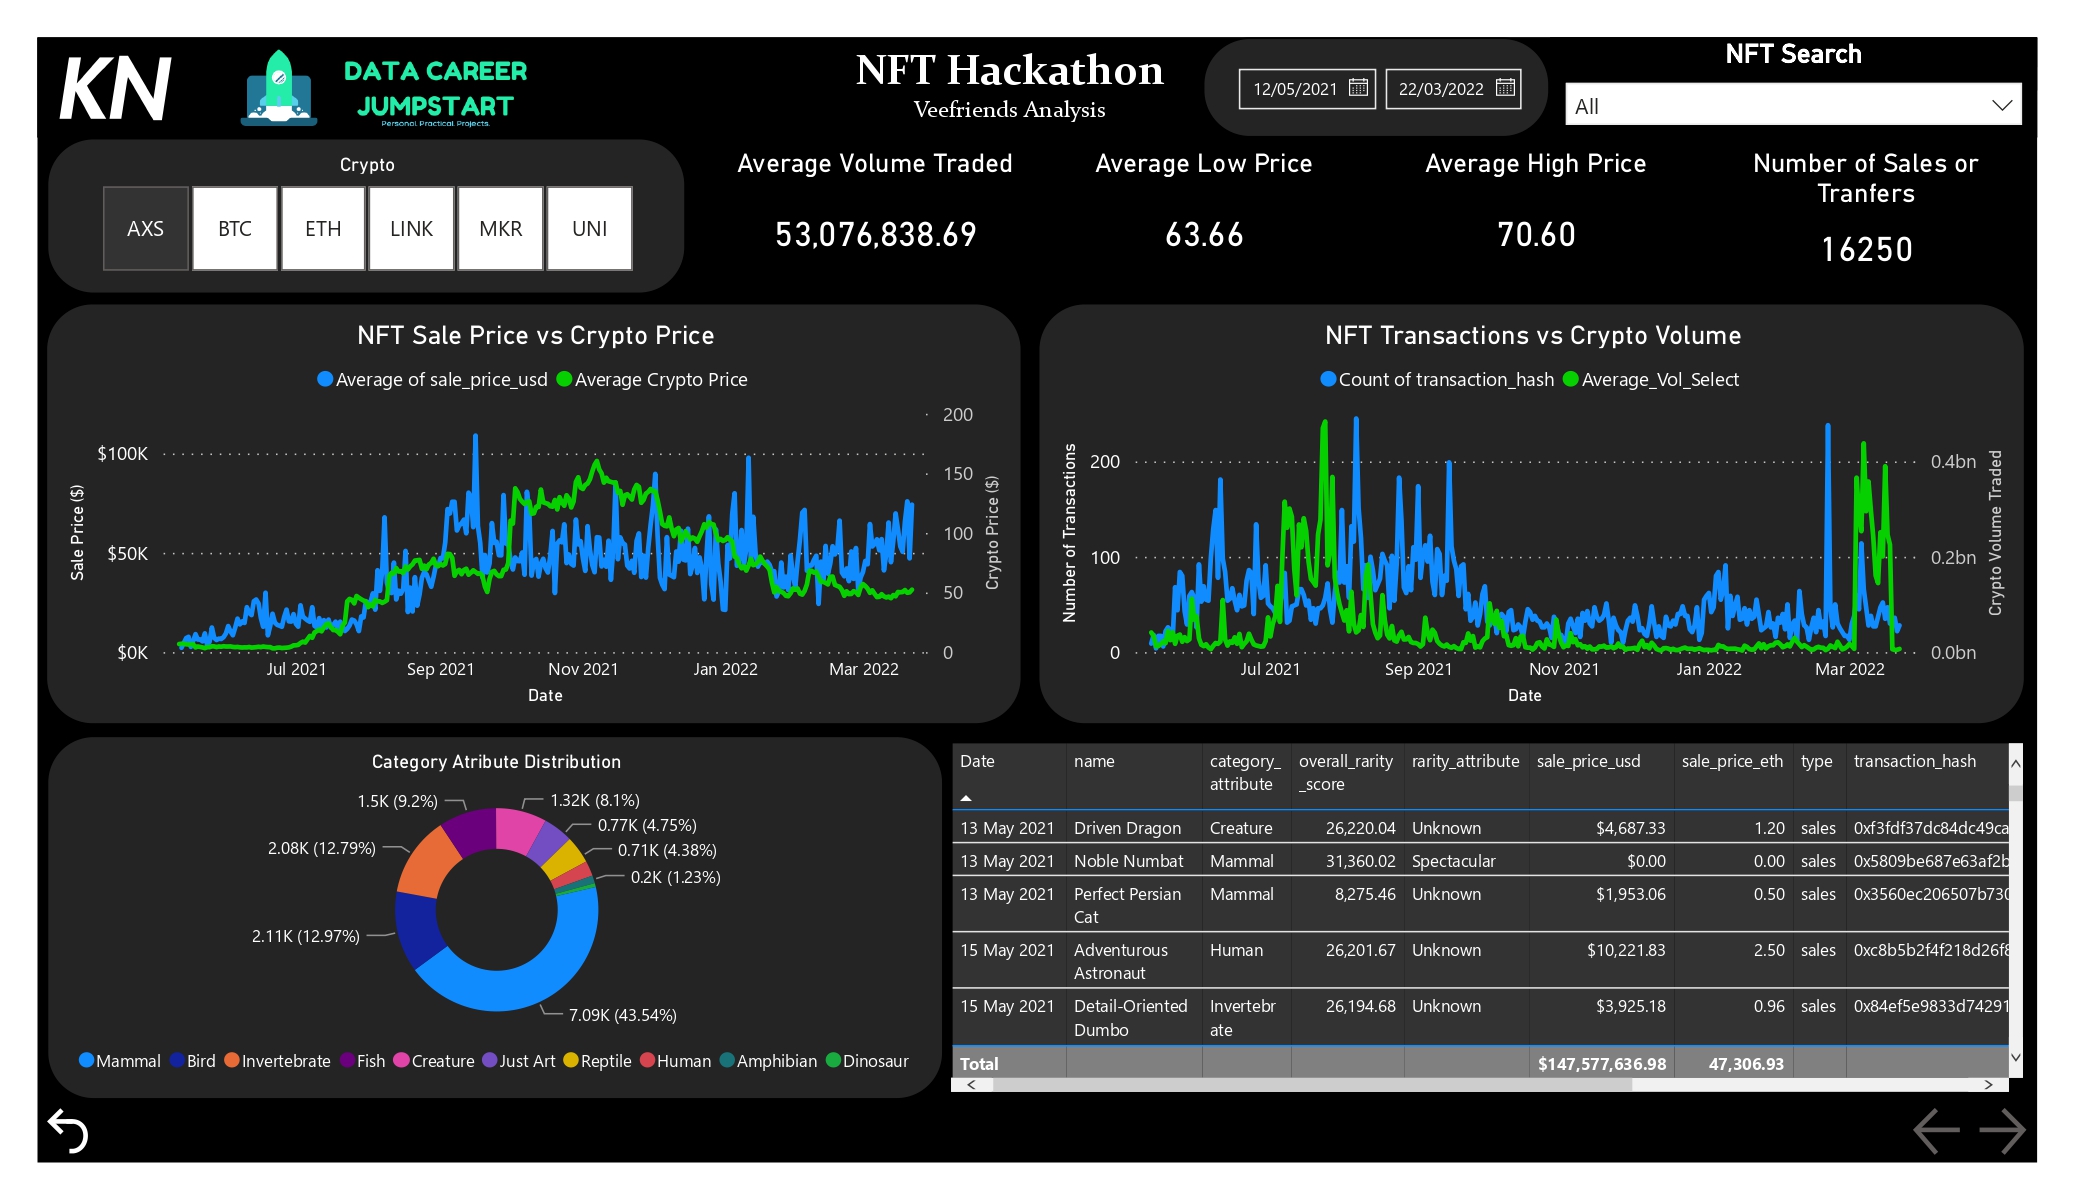
Task: Select AXS crypto slicer tile
Action: click(146, 228)
